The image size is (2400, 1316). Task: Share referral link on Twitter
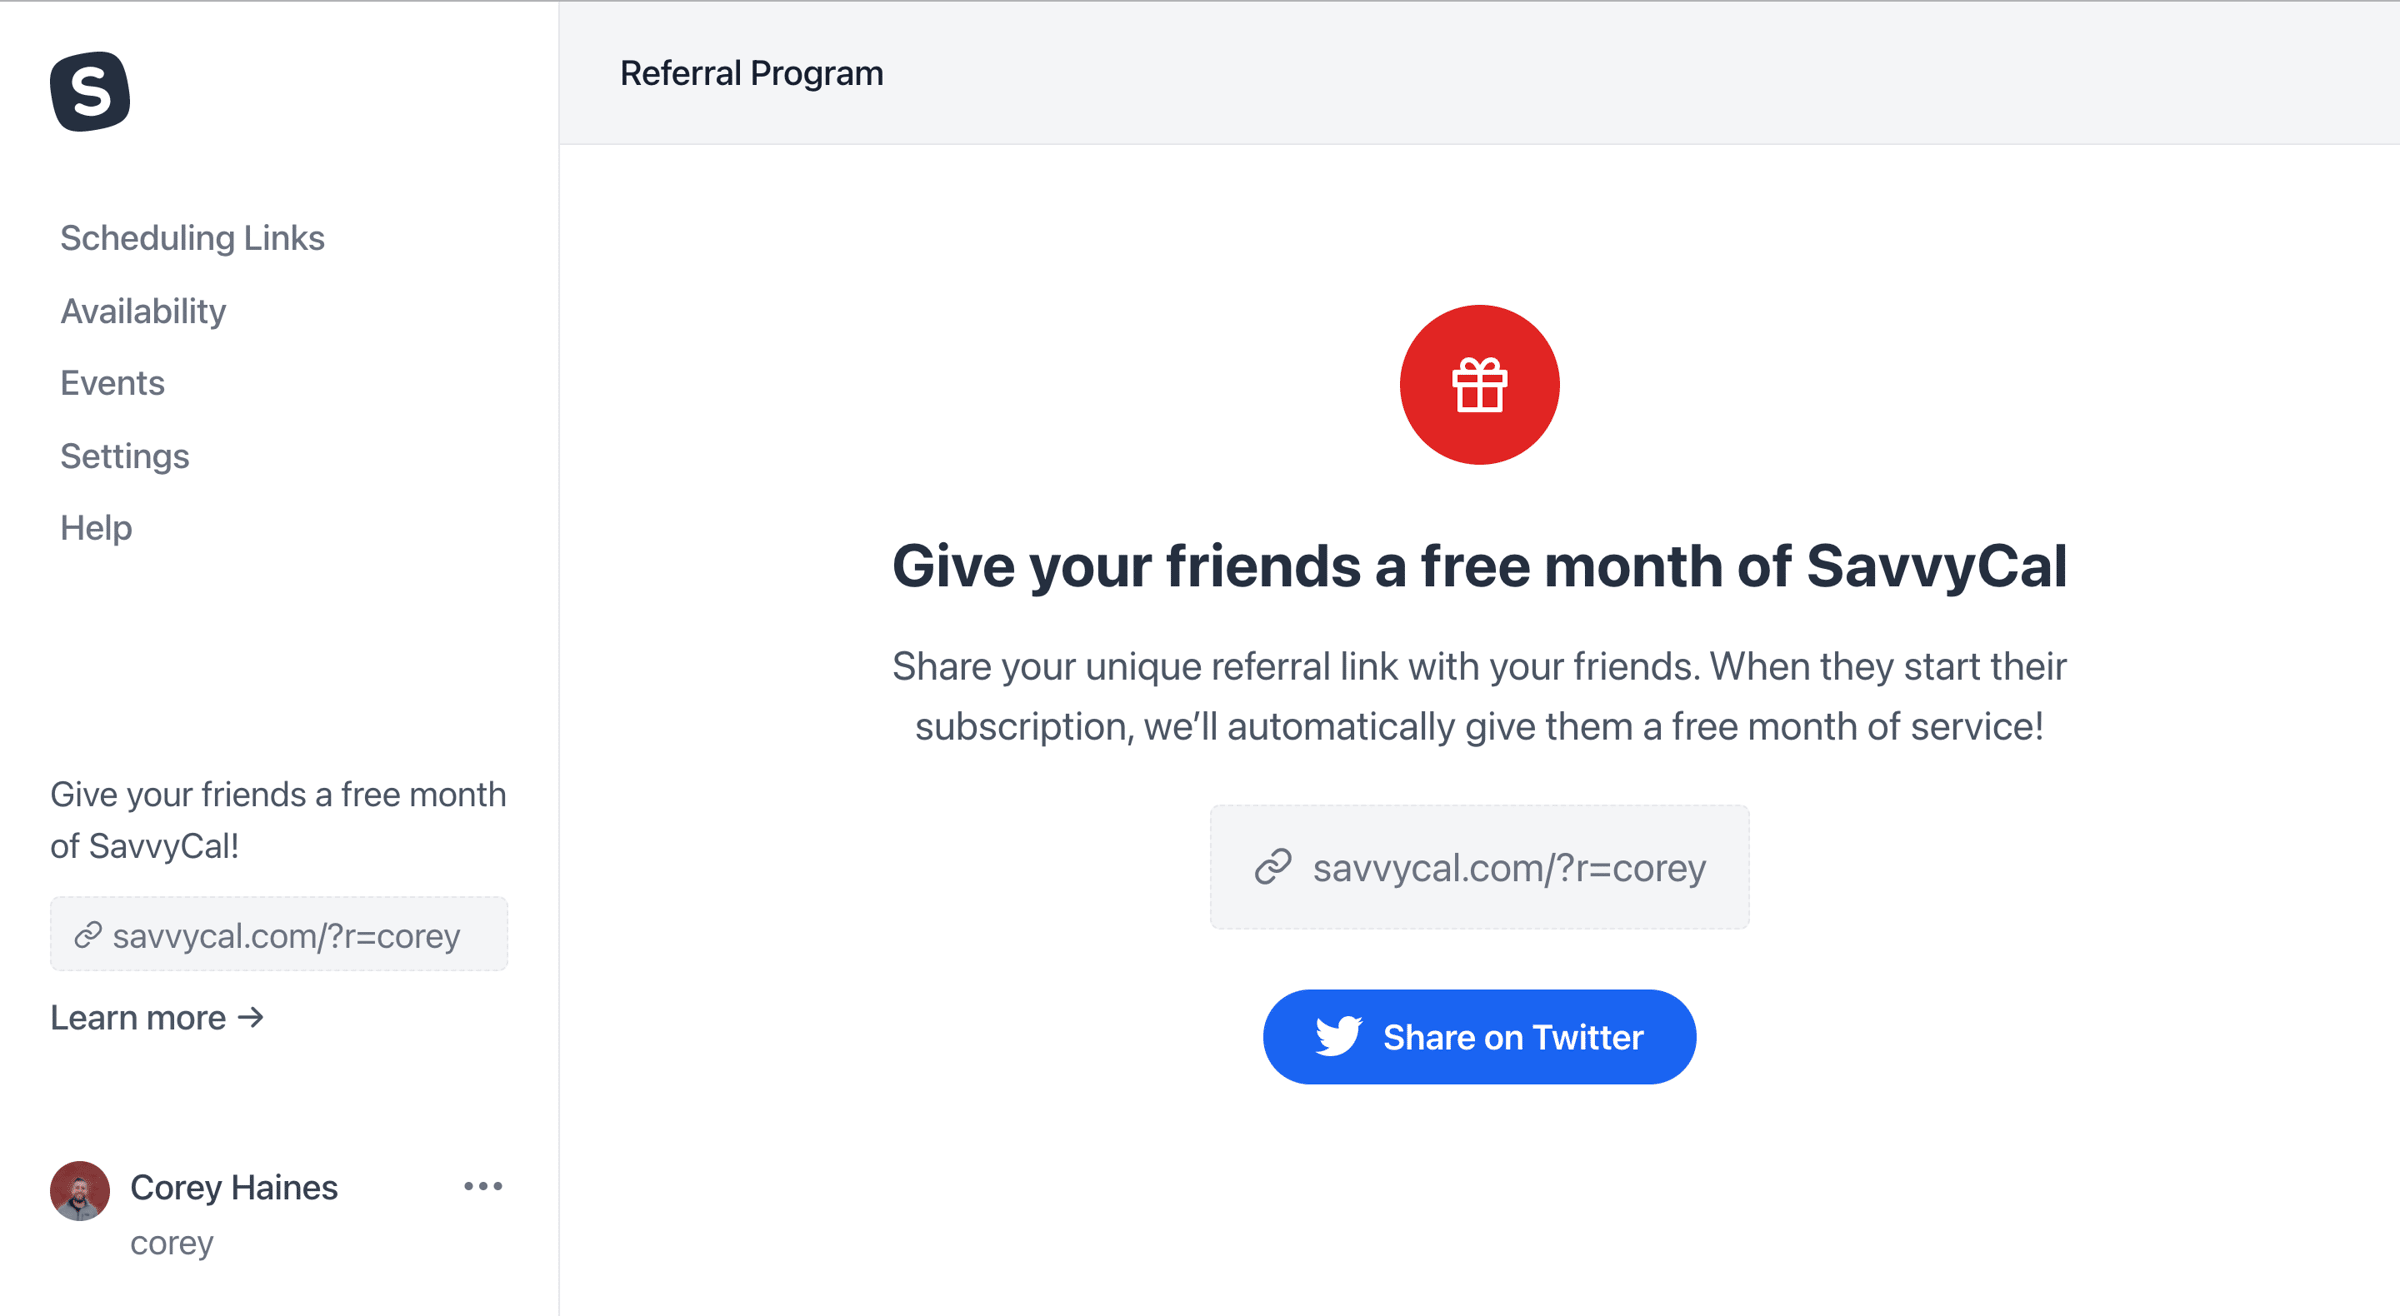tap(1479, 1036)
